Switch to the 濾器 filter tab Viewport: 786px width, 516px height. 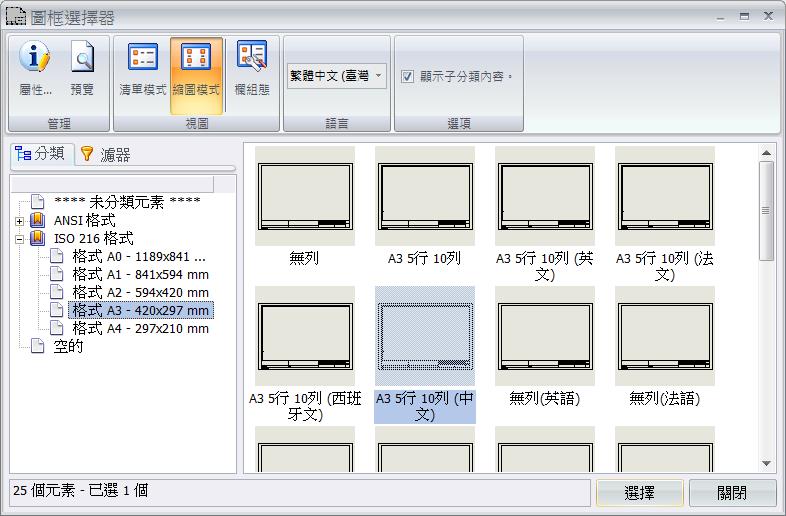pyautogui.click(x=106, y=154)
